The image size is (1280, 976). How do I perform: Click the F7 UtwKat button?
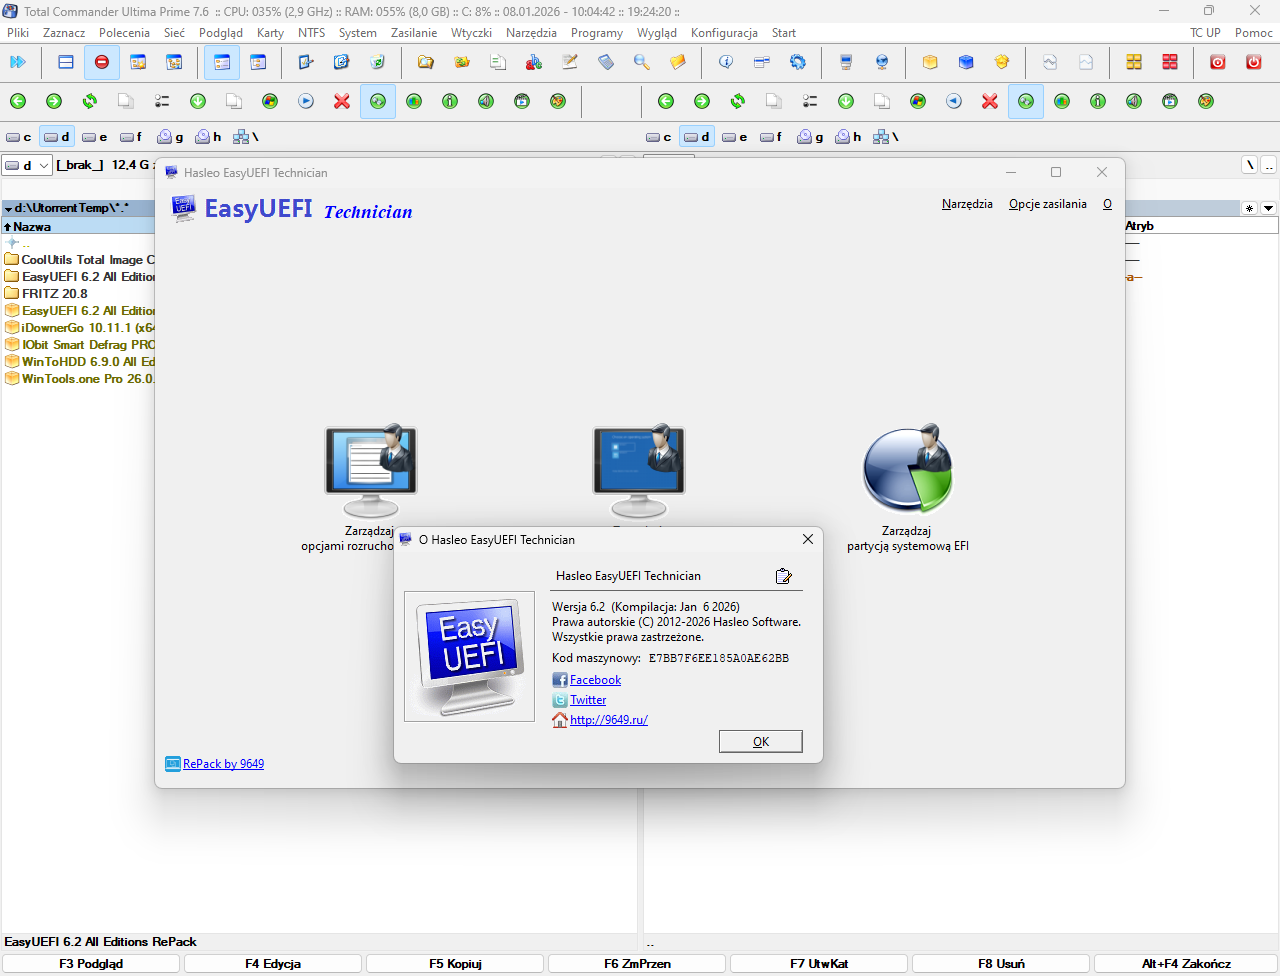point(819,964)
